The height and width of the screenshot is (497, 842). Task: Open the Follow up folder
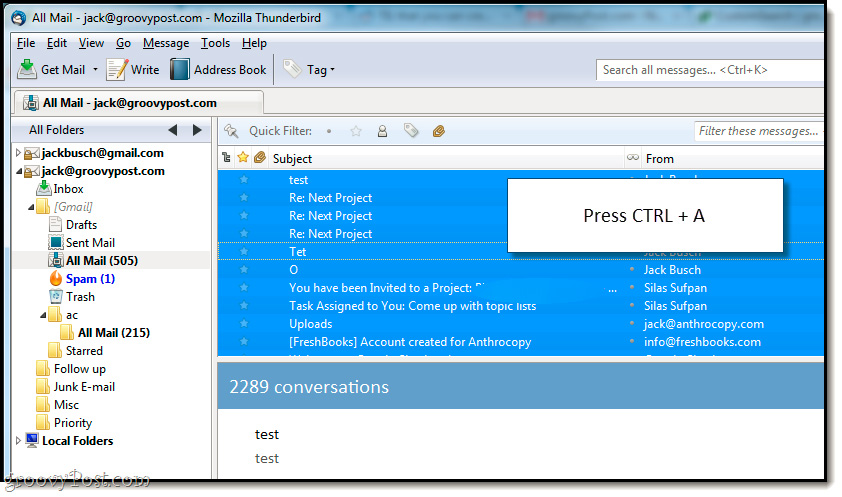(x=79, y=369)
